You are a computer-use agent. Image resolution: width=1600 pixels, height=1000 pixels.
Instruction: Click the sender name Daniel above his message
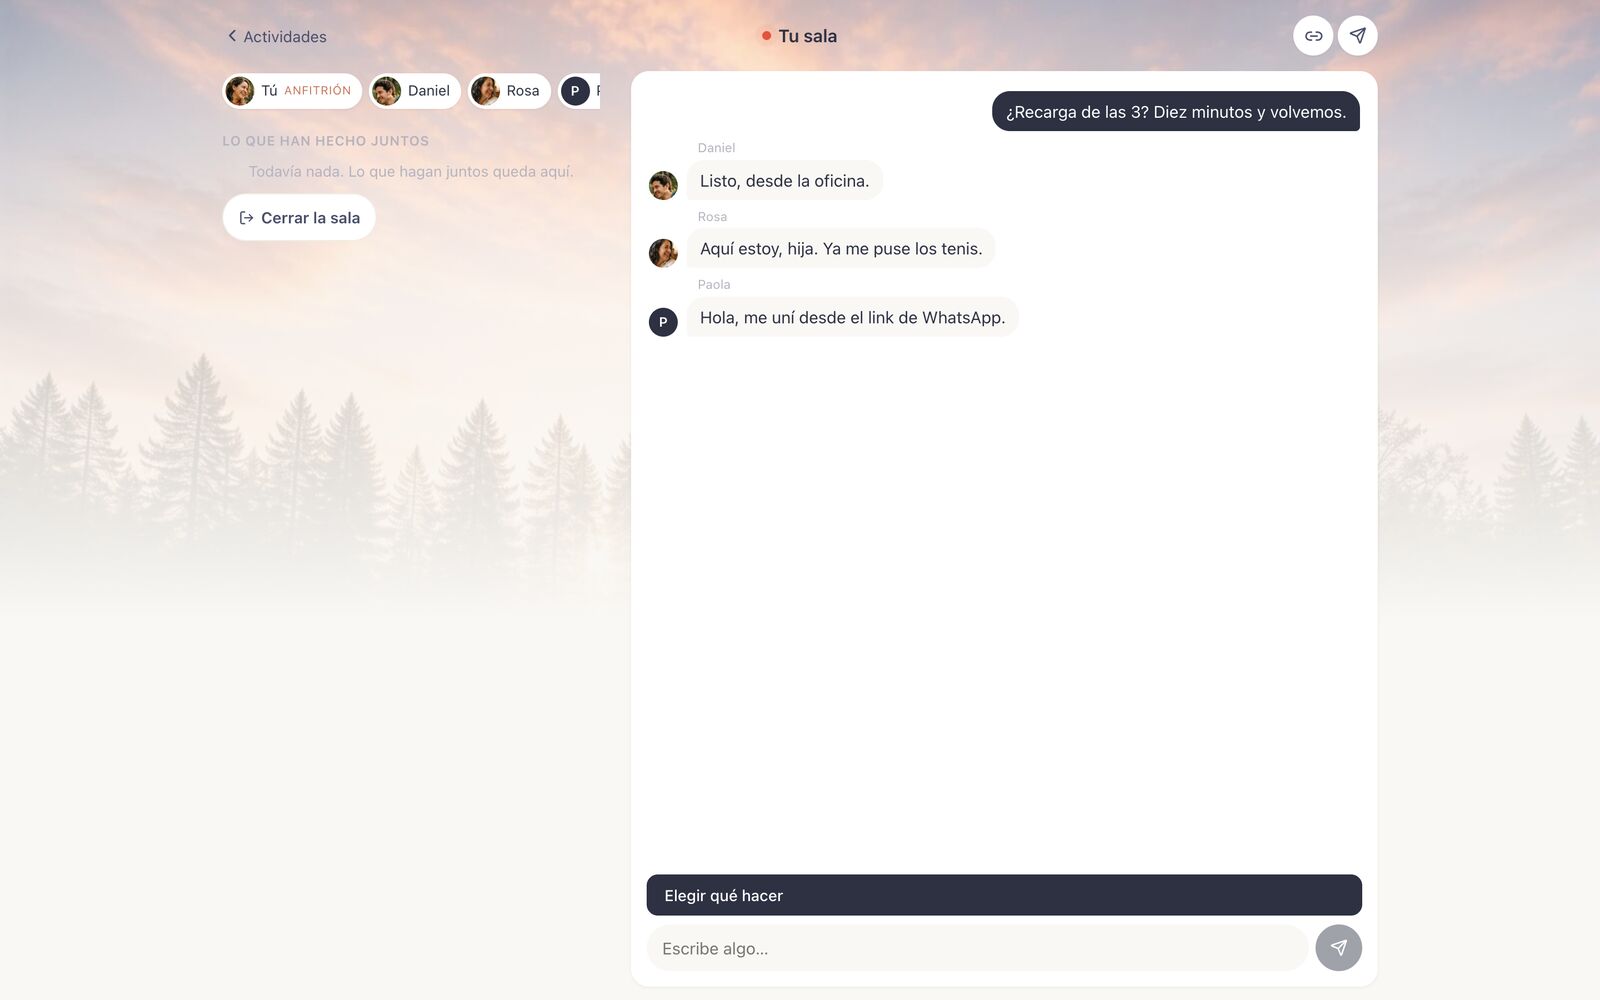[x=716, y=147]
